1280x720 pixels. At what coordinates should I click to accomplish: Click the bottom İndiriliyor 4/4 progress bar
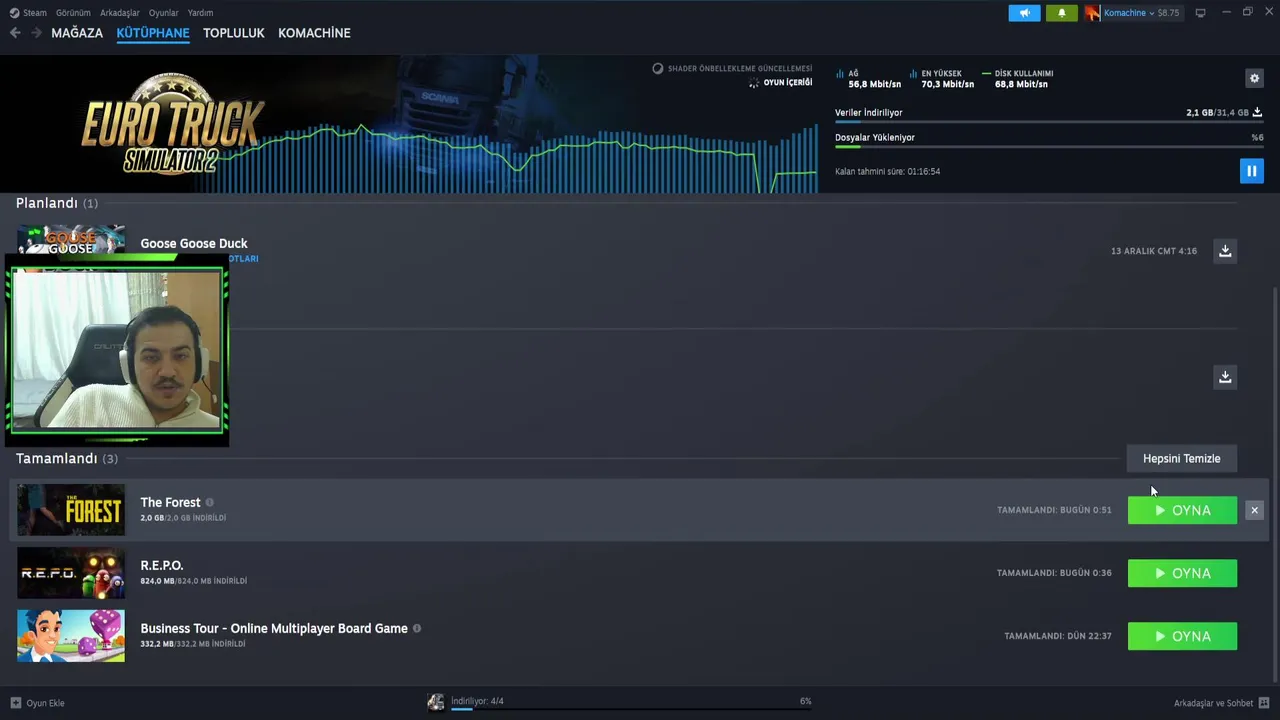tap(631, 709)
